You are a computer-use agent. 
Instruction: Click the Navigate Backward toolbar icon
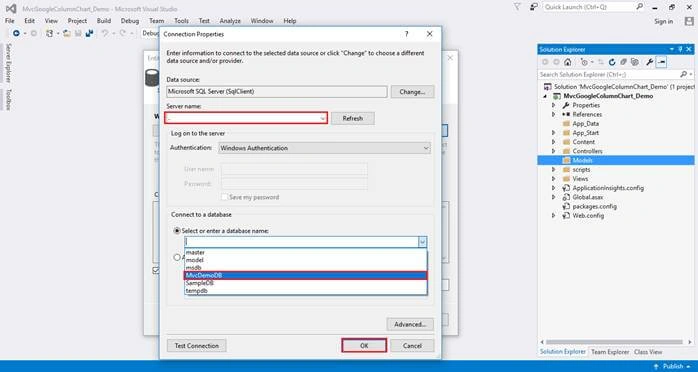(x=16, y=33)
